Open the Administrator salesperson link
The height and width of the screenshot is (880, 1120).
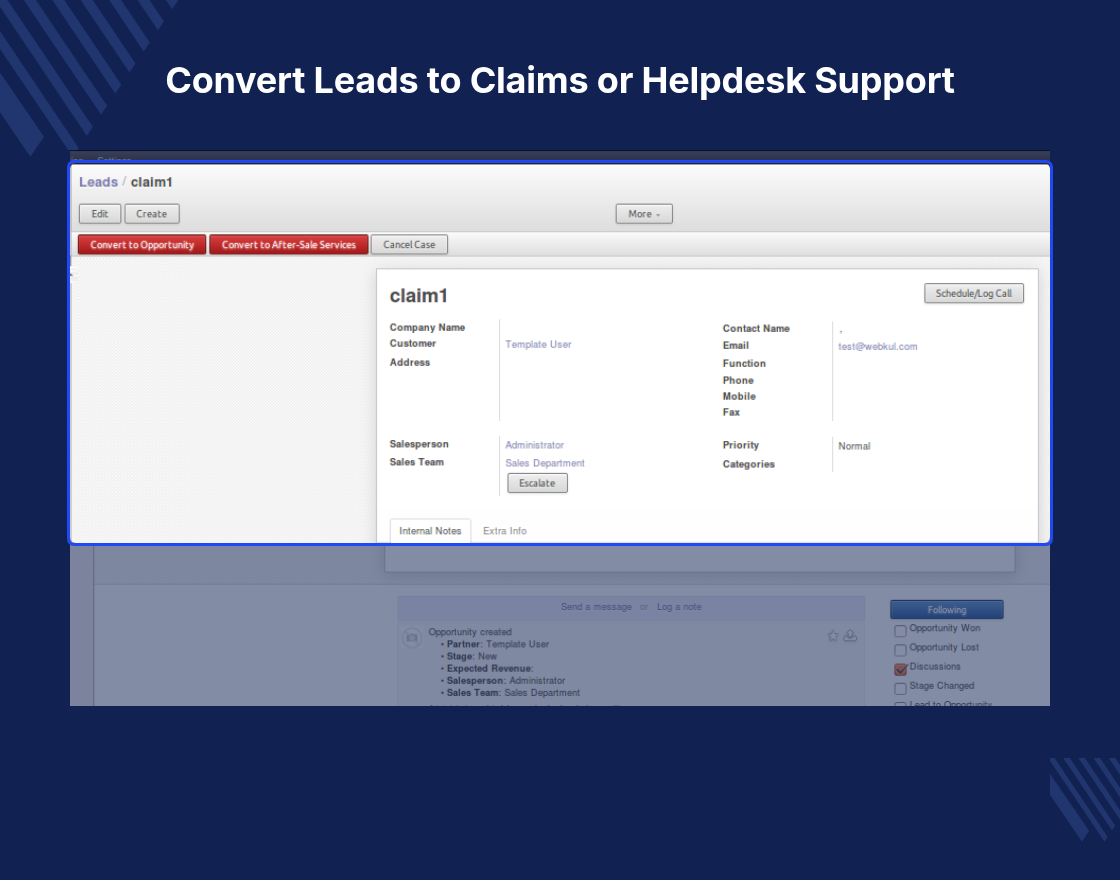534,445
